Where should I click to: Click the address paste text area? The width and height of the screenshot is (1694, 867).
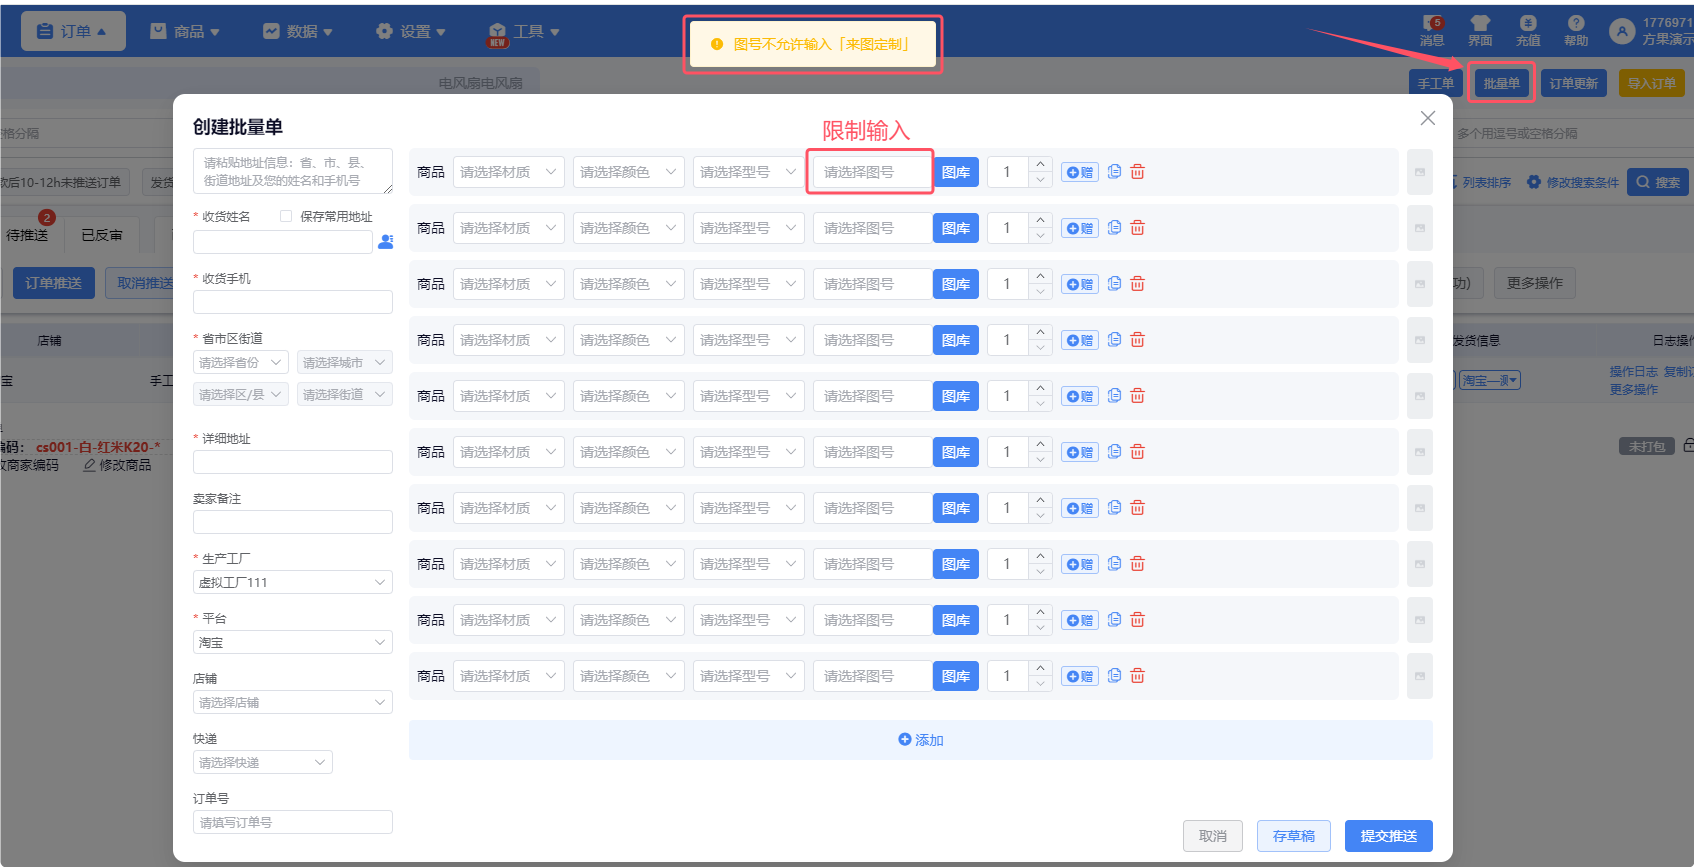[x=293, y=171]
